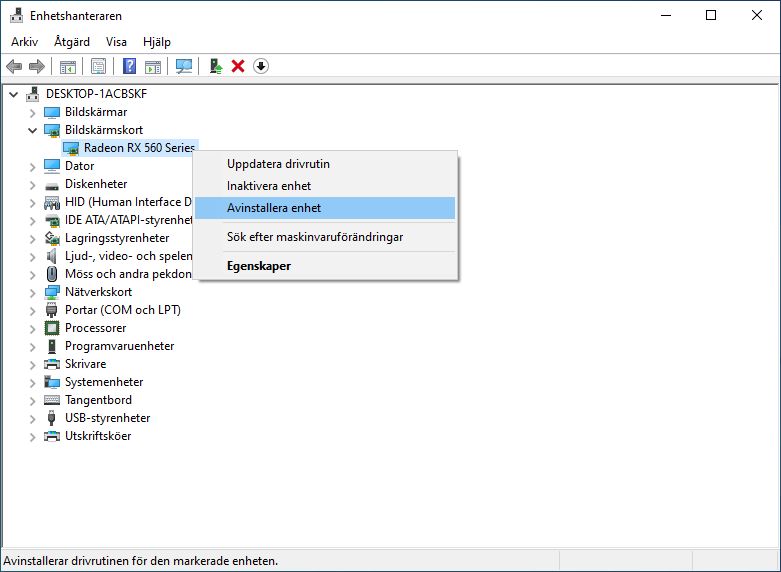Expand the Nätverkskort category
781x572 pixels.
click(32, 293)
